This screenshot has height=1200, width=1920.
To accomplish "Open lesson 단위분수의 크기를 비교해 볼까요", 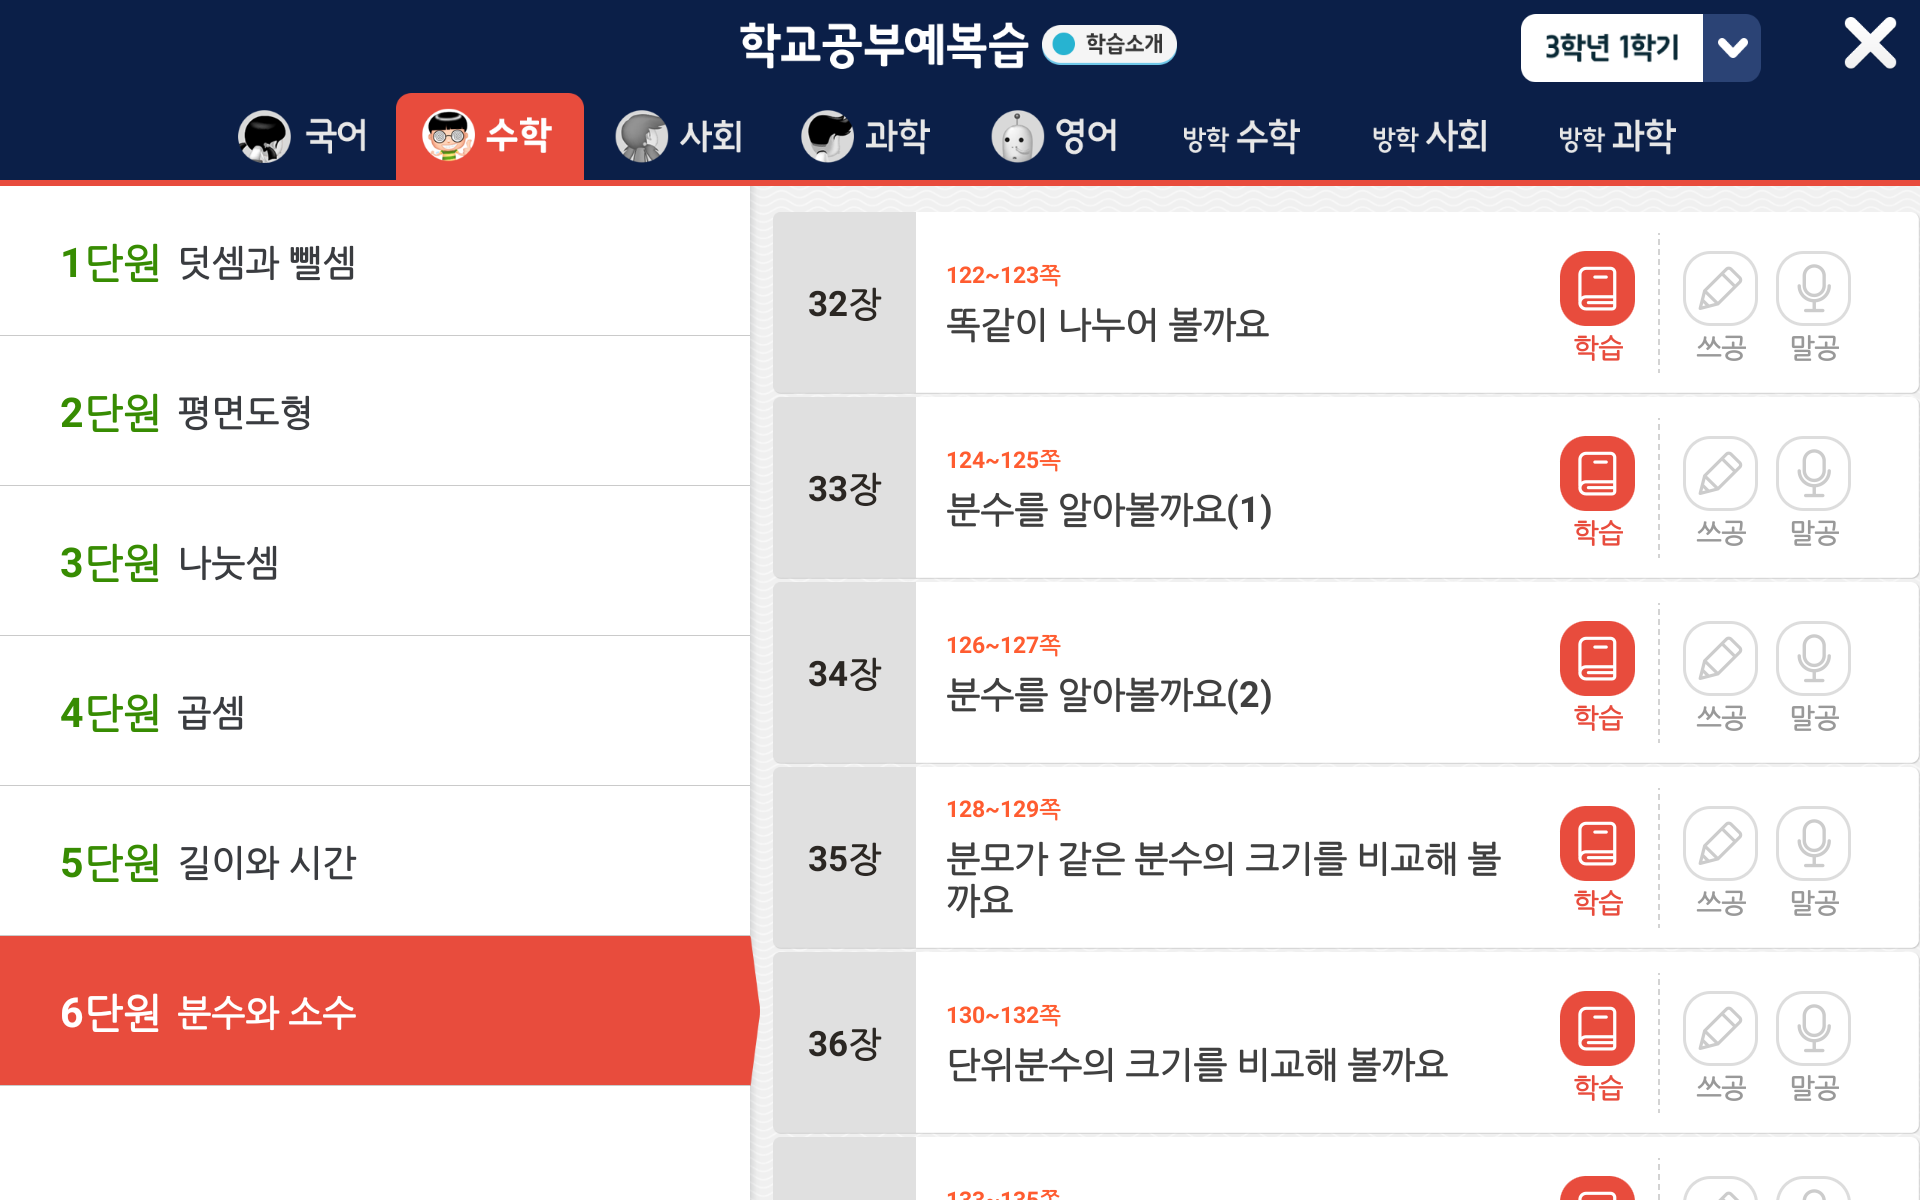I will [1196, 1064].
